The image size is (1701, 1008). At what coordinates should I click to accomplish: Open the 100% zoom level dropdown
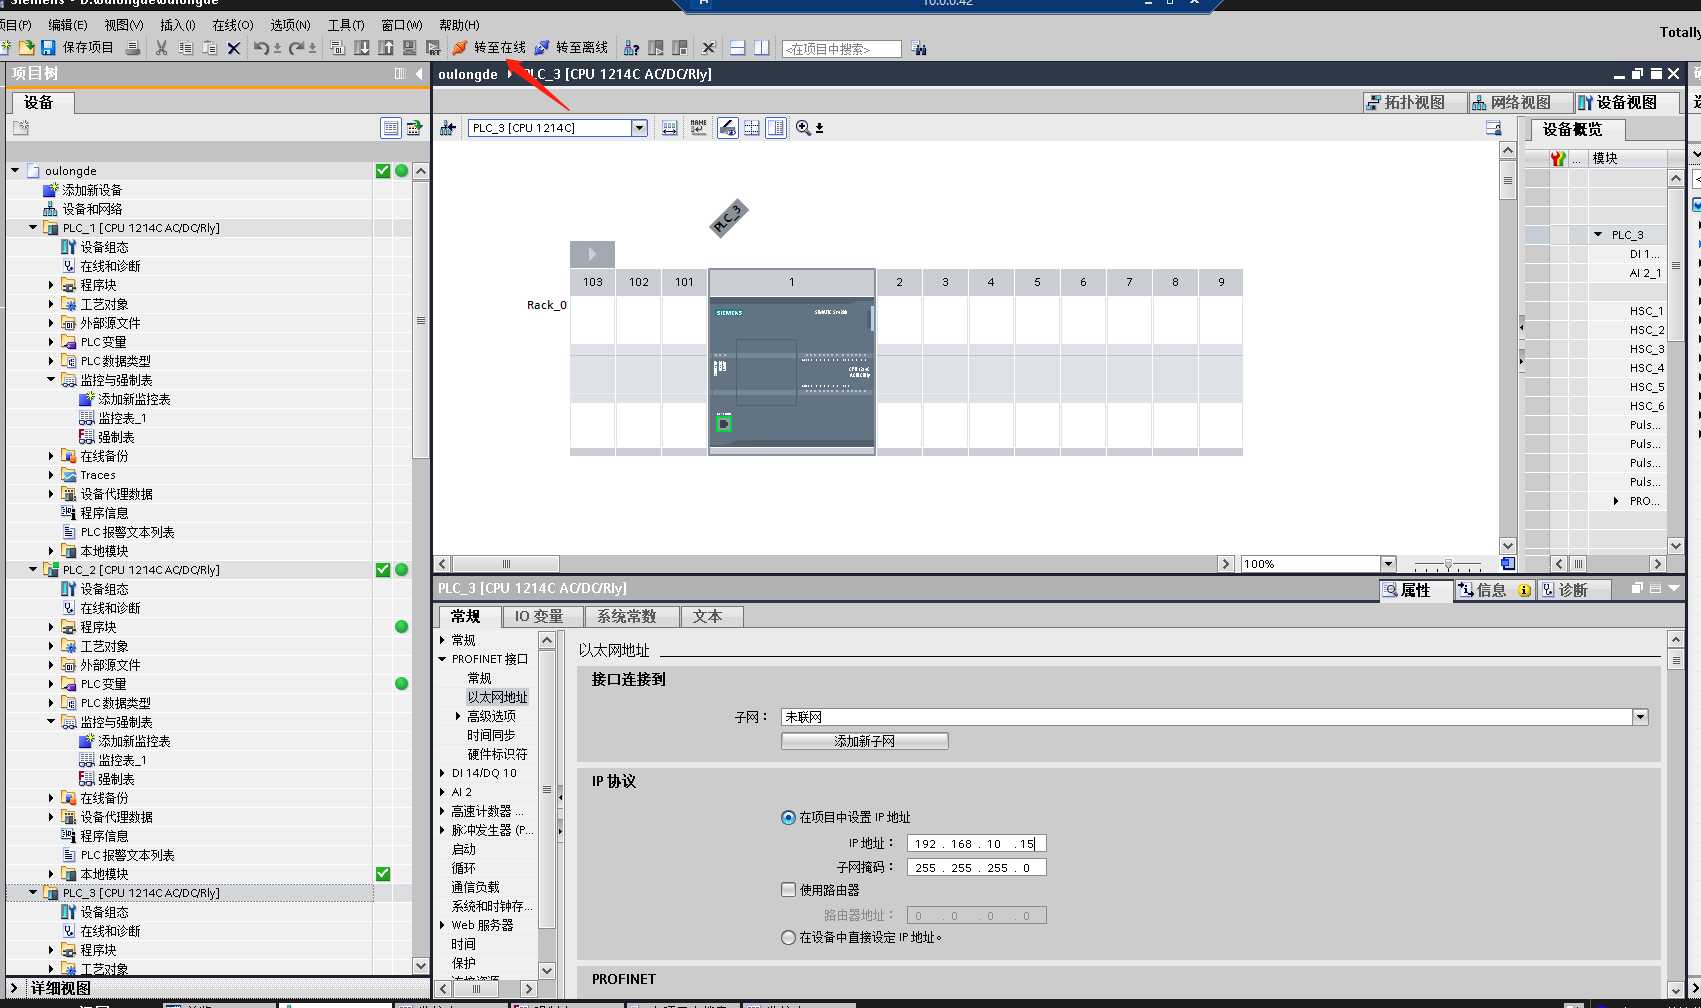tap(1387, 564)
